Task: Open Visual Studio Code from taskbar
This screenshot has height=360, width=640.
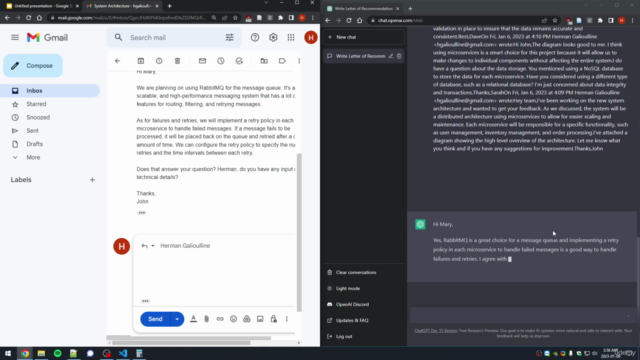Action: [x=123, y=353]
